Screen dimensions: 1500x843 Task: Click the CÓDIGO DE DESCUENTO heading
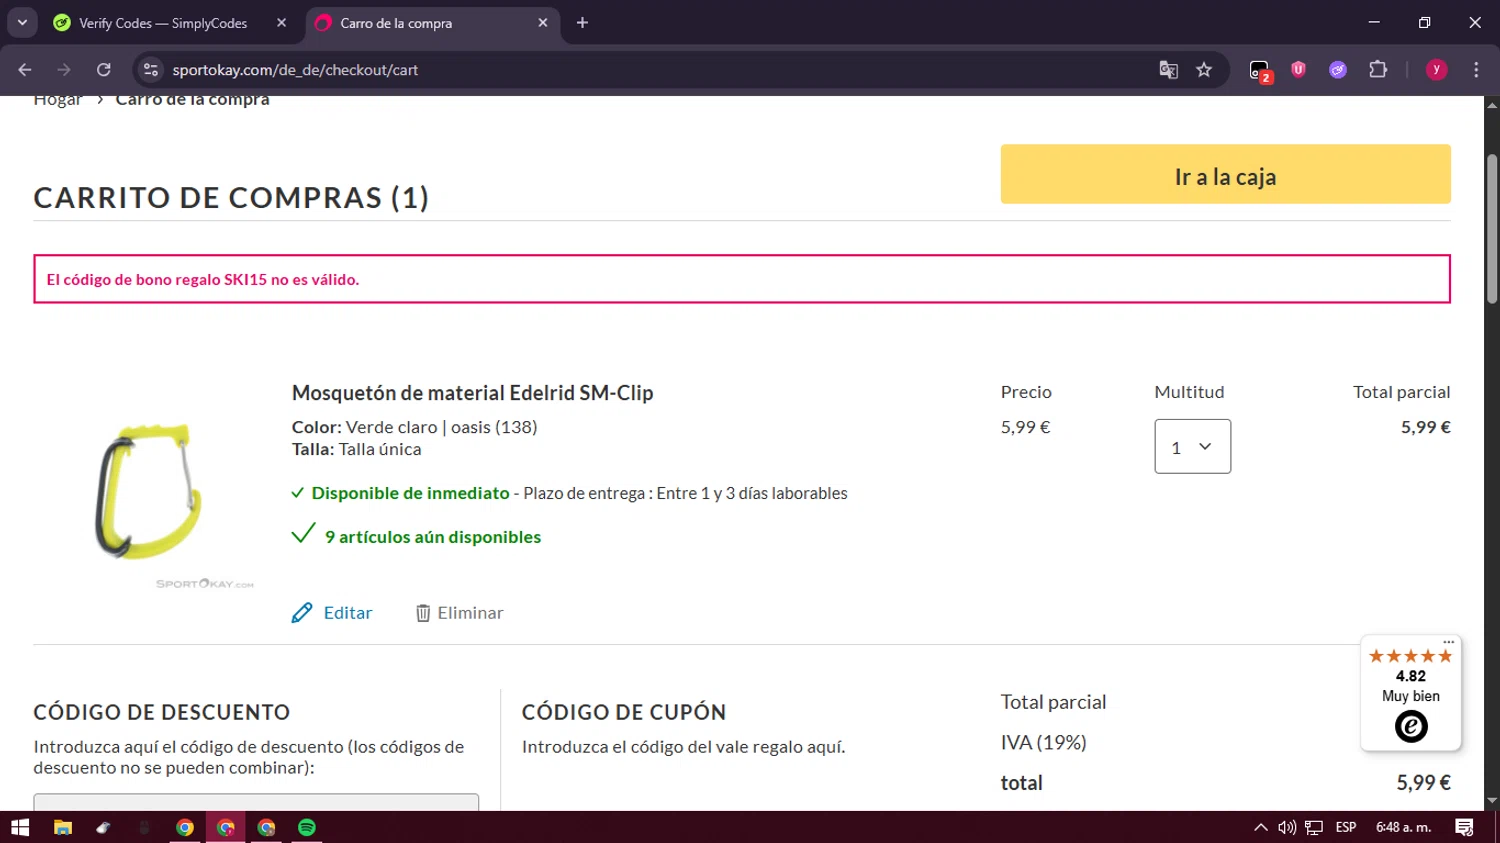[162, 712]
